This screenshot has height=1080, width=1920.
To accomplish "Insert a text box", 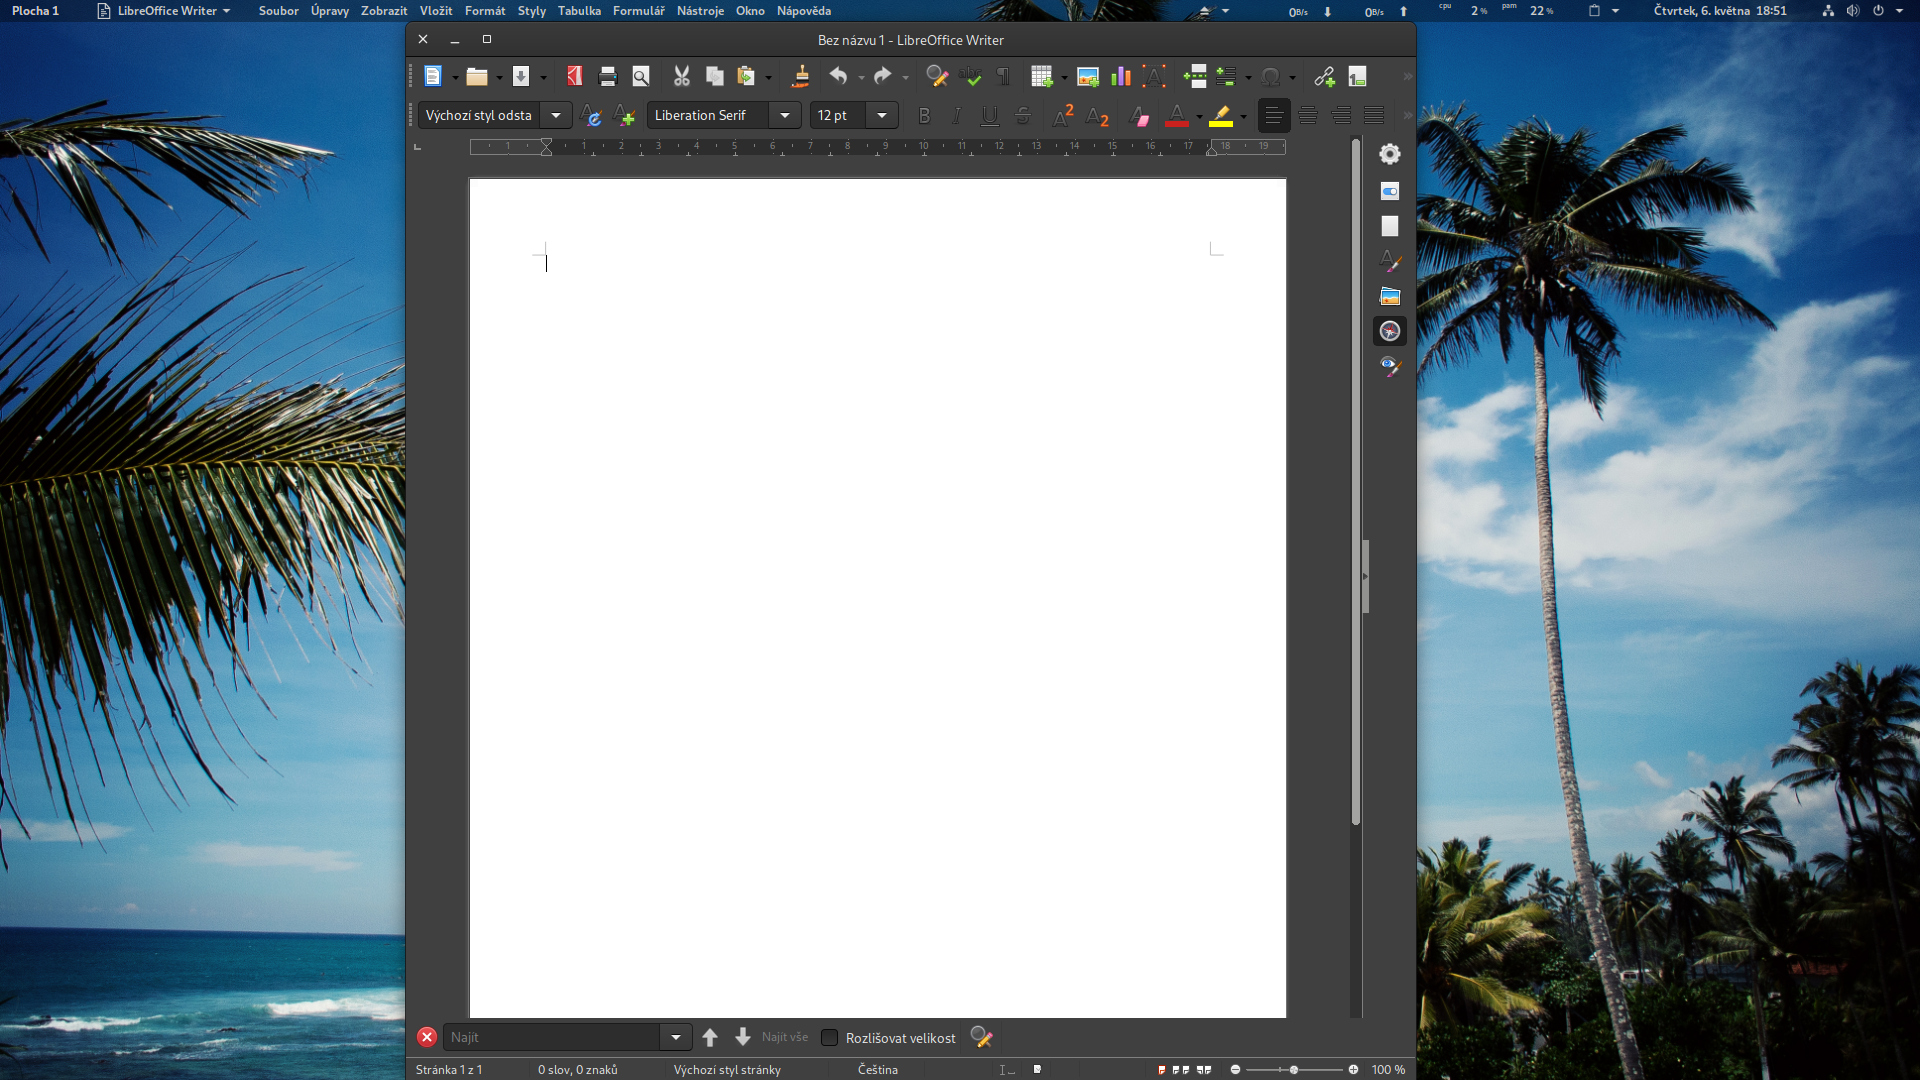I will 1154,76.
